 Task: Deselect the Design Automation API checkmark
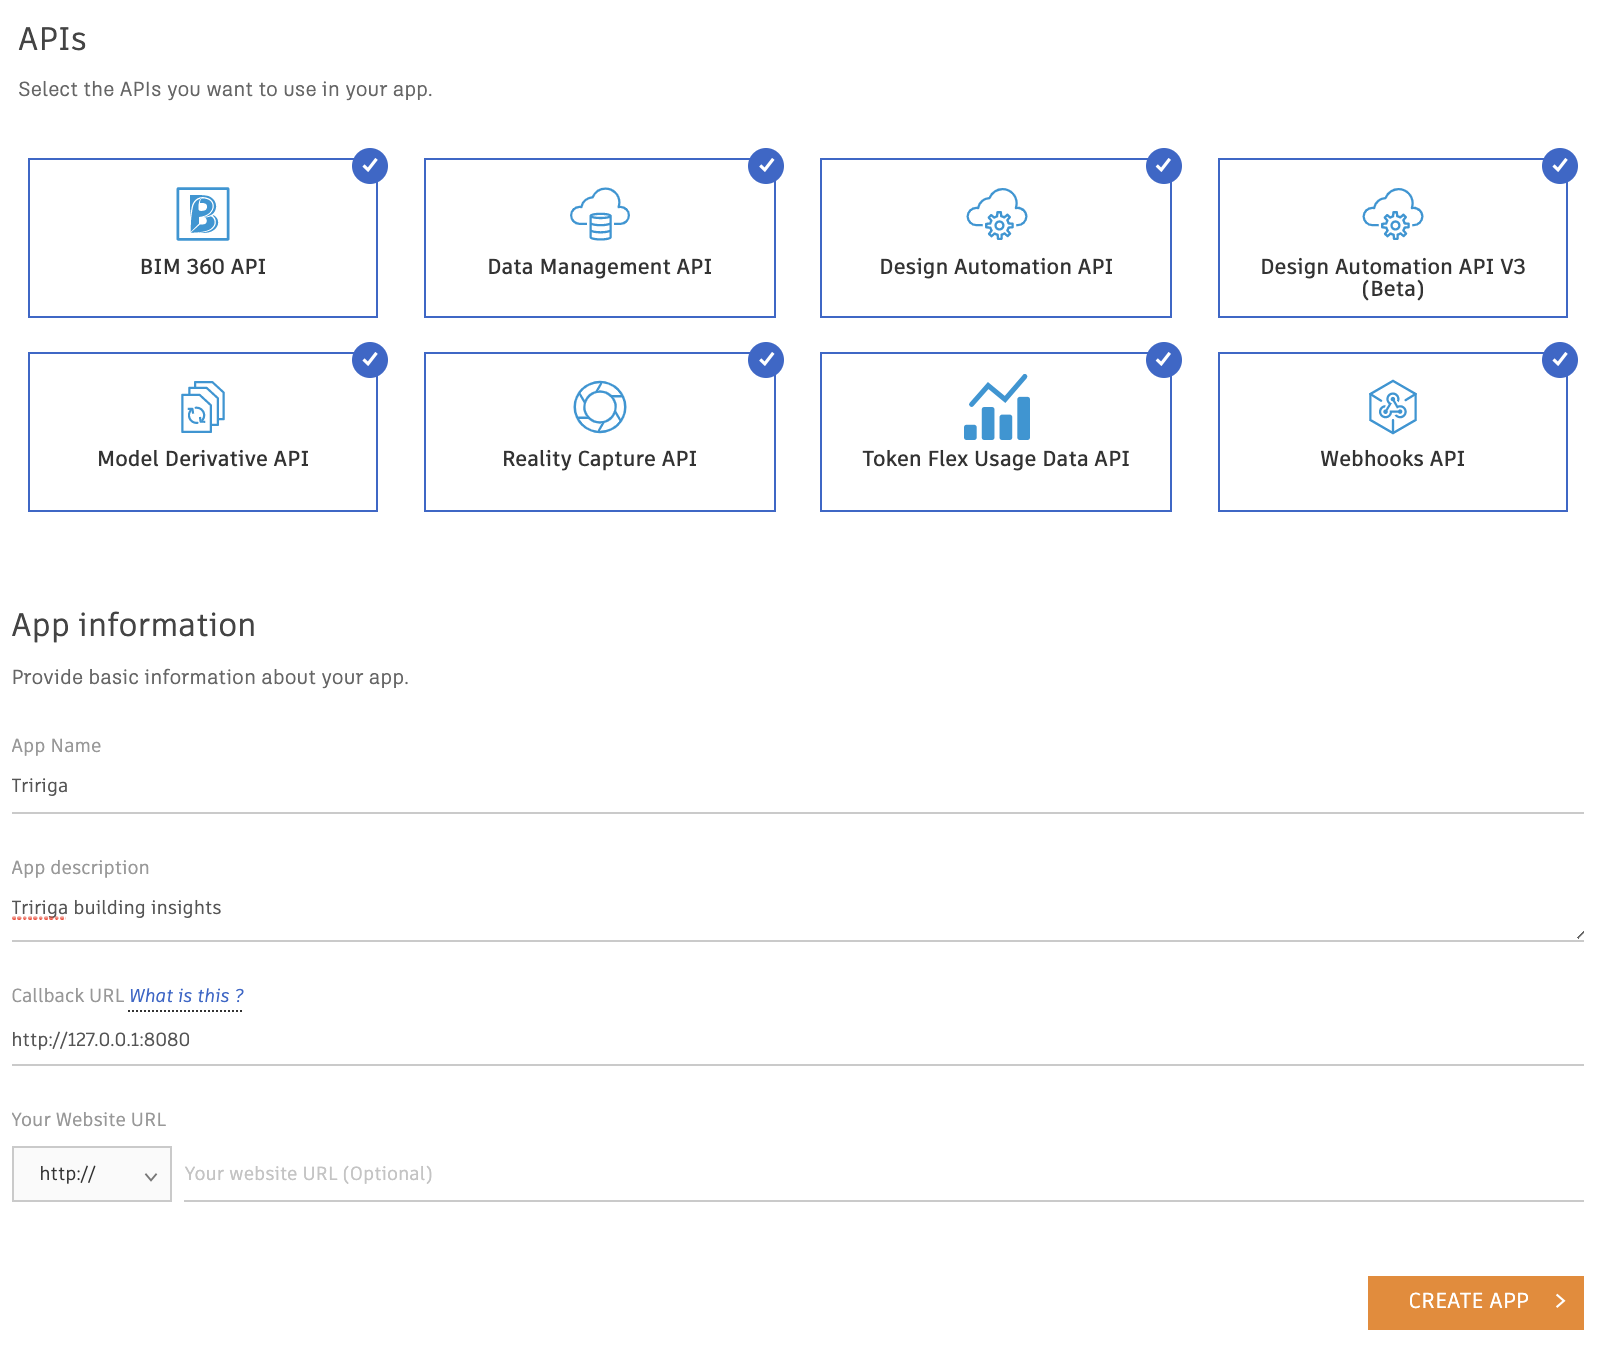1164,166
